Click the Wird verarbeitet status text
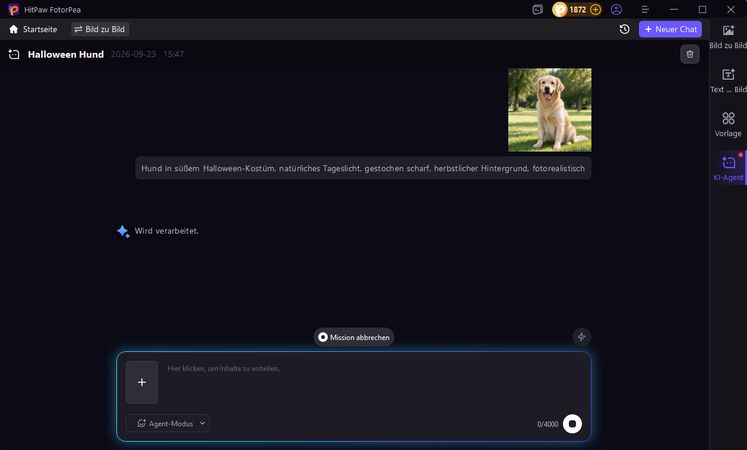This screenshot has height=450, width=747. (166, 231)
